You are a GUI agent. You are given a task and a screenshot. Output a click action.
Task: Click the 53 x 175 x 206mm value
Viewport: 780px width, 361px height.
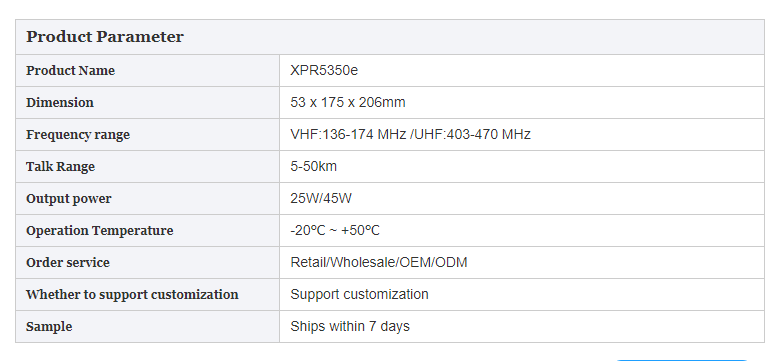(348, 102)
